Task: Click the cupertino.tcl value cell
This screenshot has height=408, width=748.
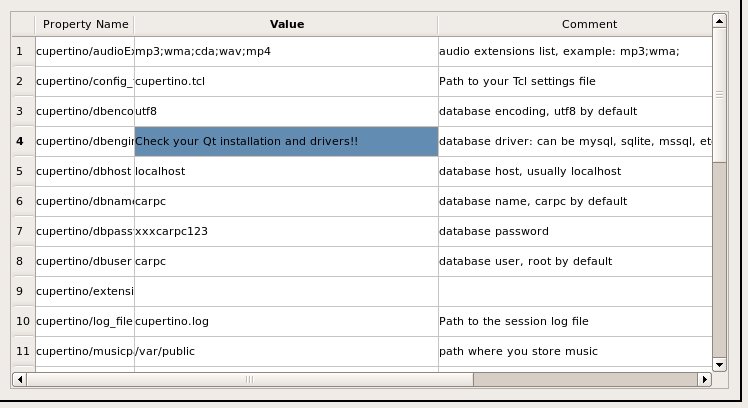Action: 286,81
